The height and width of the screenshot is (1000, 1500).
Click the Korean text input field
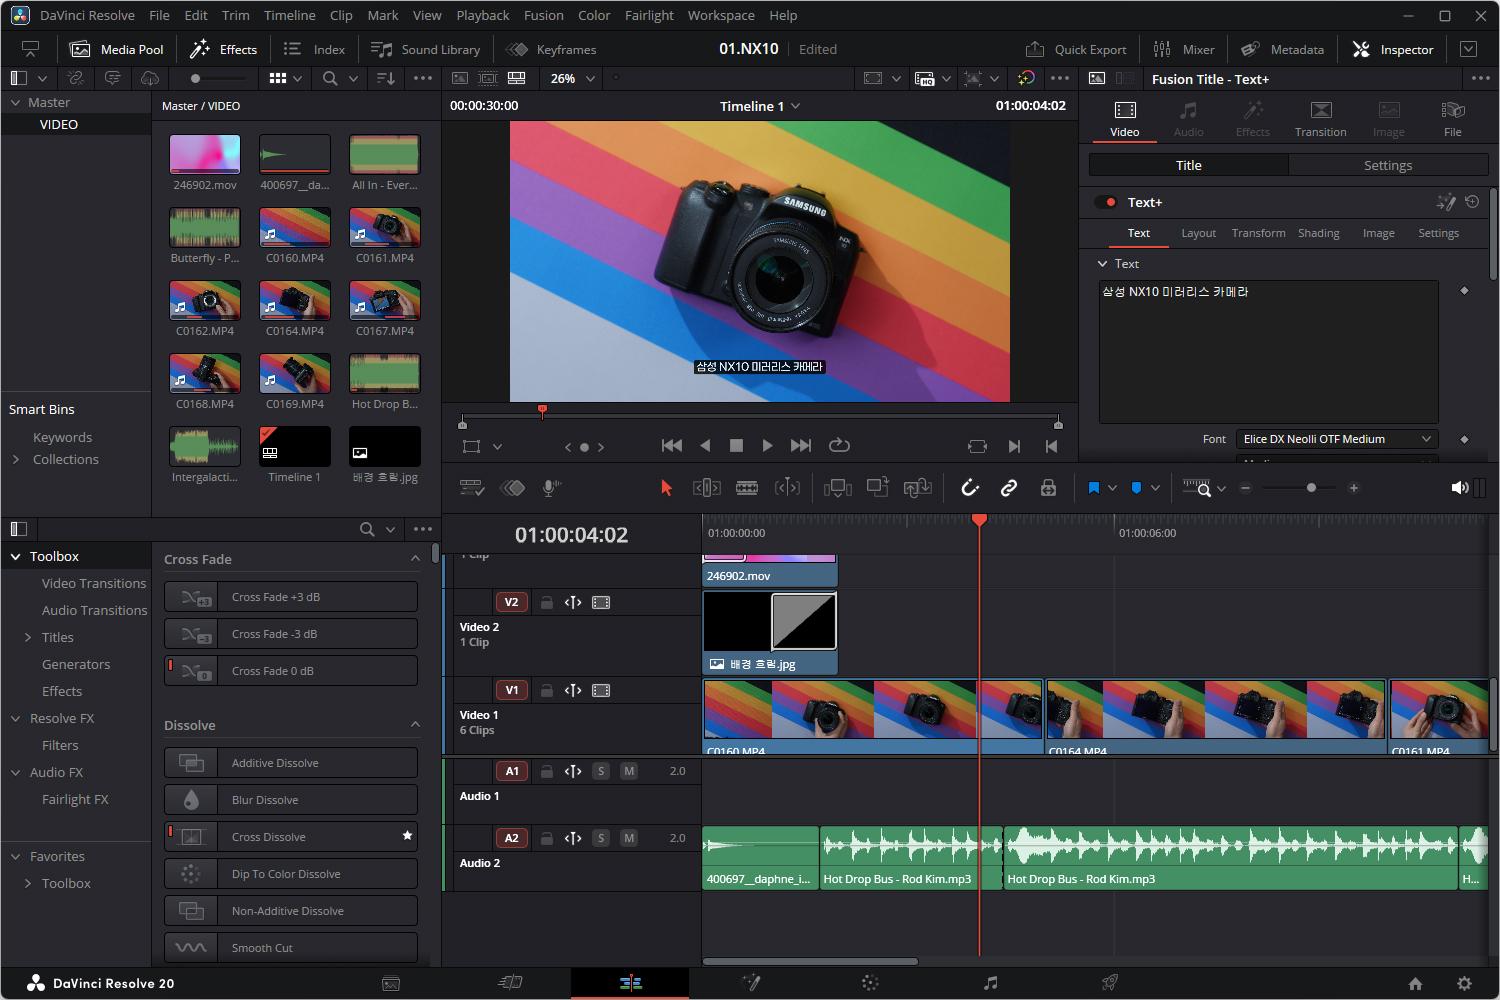1268,352
